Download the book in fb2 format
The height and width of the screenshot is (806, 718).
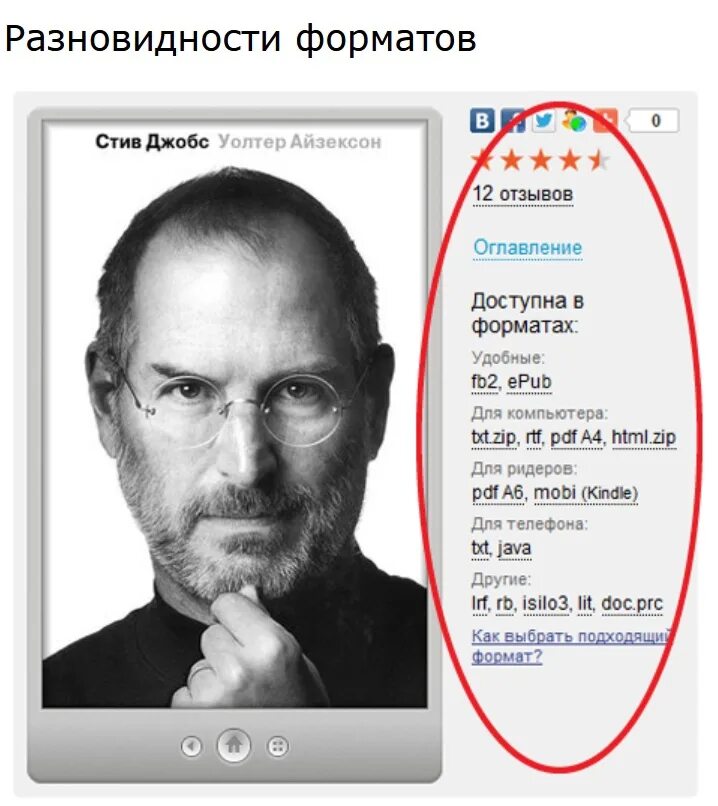485,382
